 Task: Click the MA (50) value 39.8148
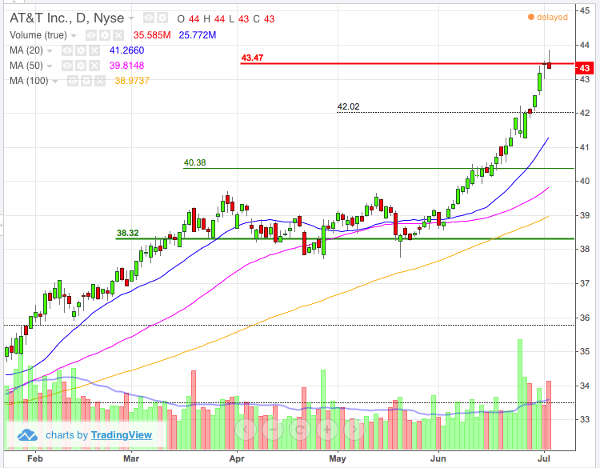click(x=127, y=66)
